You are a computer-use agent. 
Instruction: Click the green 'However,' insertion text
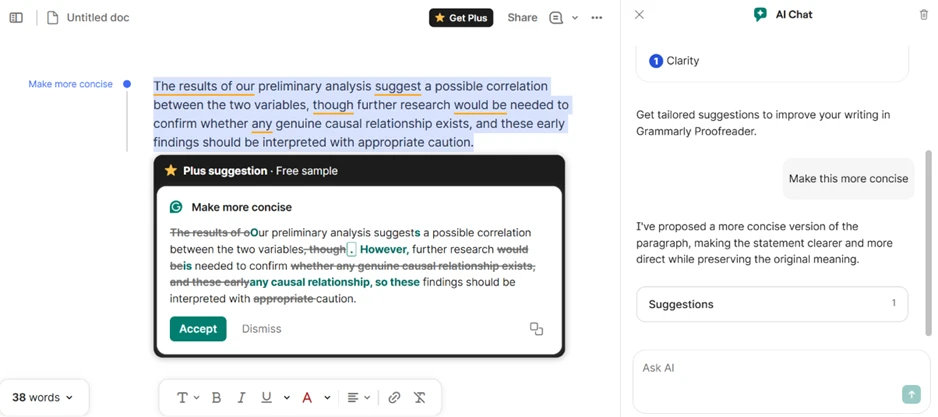pyautogui.click(x=385, y=249)
